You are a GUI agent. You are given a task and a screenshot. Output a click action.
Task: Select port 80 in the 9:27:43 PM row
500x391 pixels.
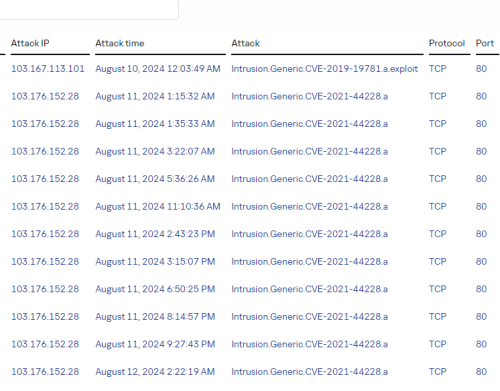pos(481,344)
